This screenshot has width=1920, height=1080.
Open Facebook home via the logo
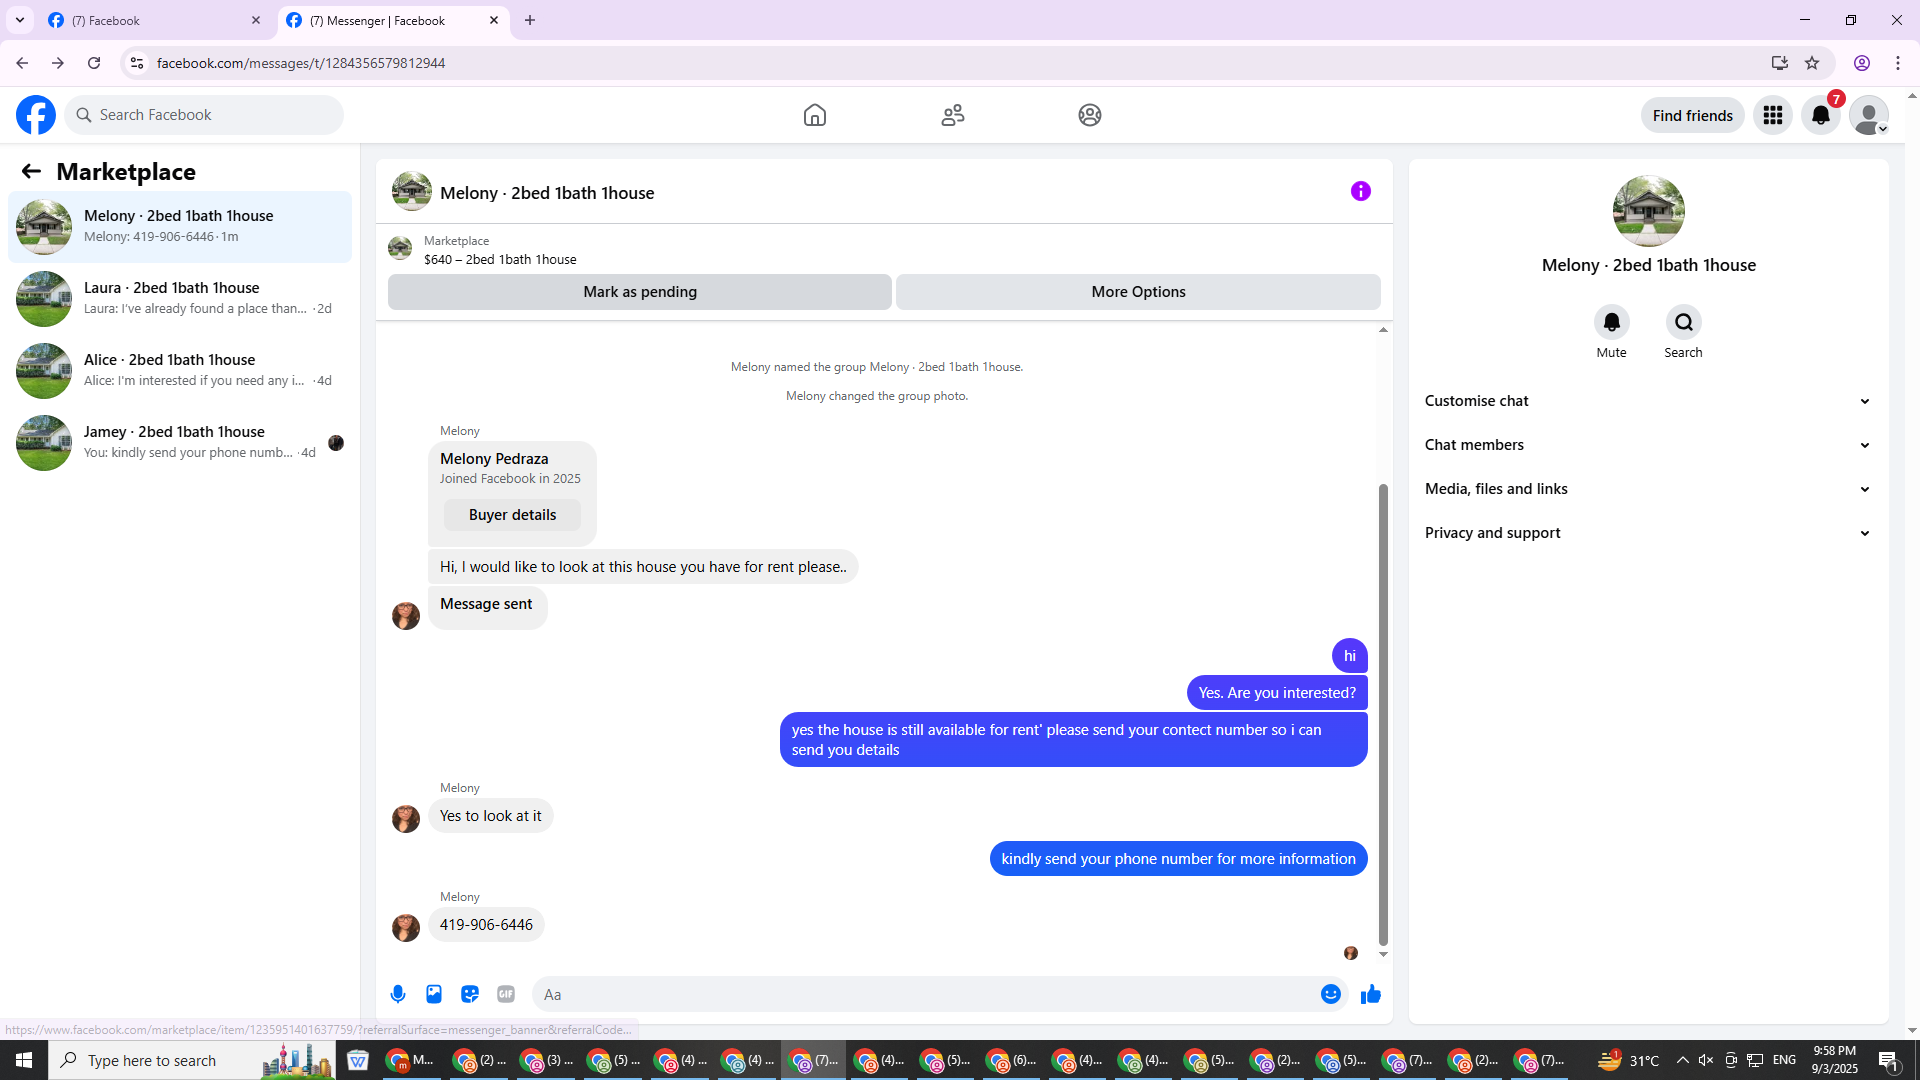coord(36,115)
